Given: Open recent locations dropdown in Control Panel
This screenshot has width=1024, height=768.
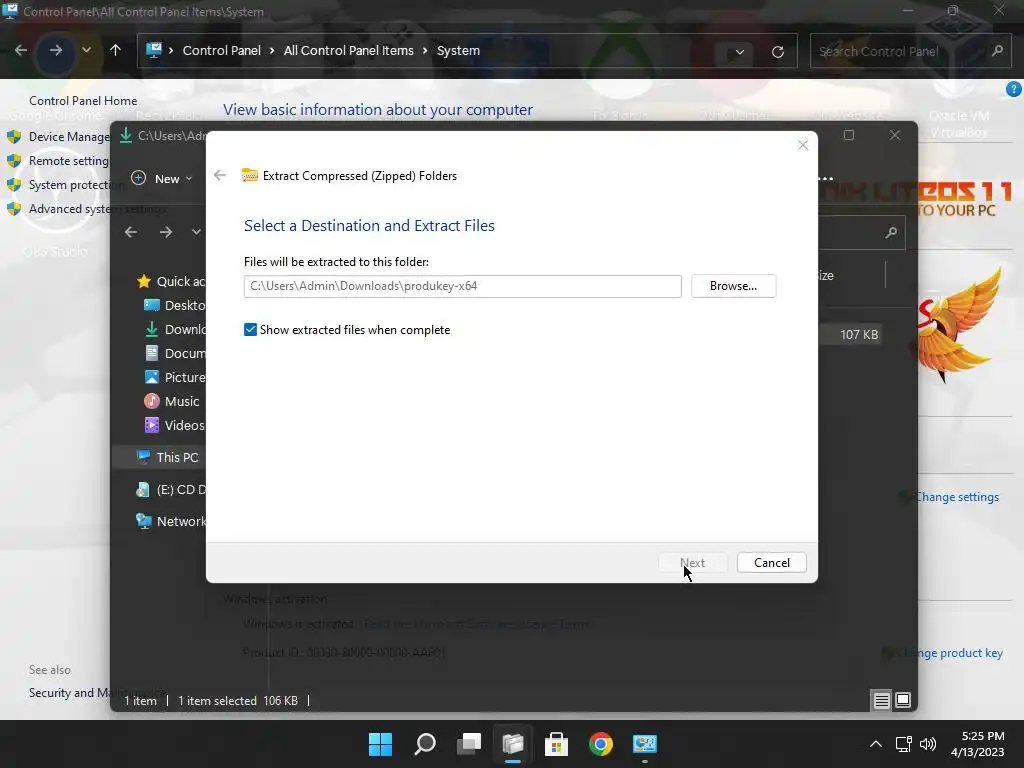Looking at the screenshot, I should point(86,50).
